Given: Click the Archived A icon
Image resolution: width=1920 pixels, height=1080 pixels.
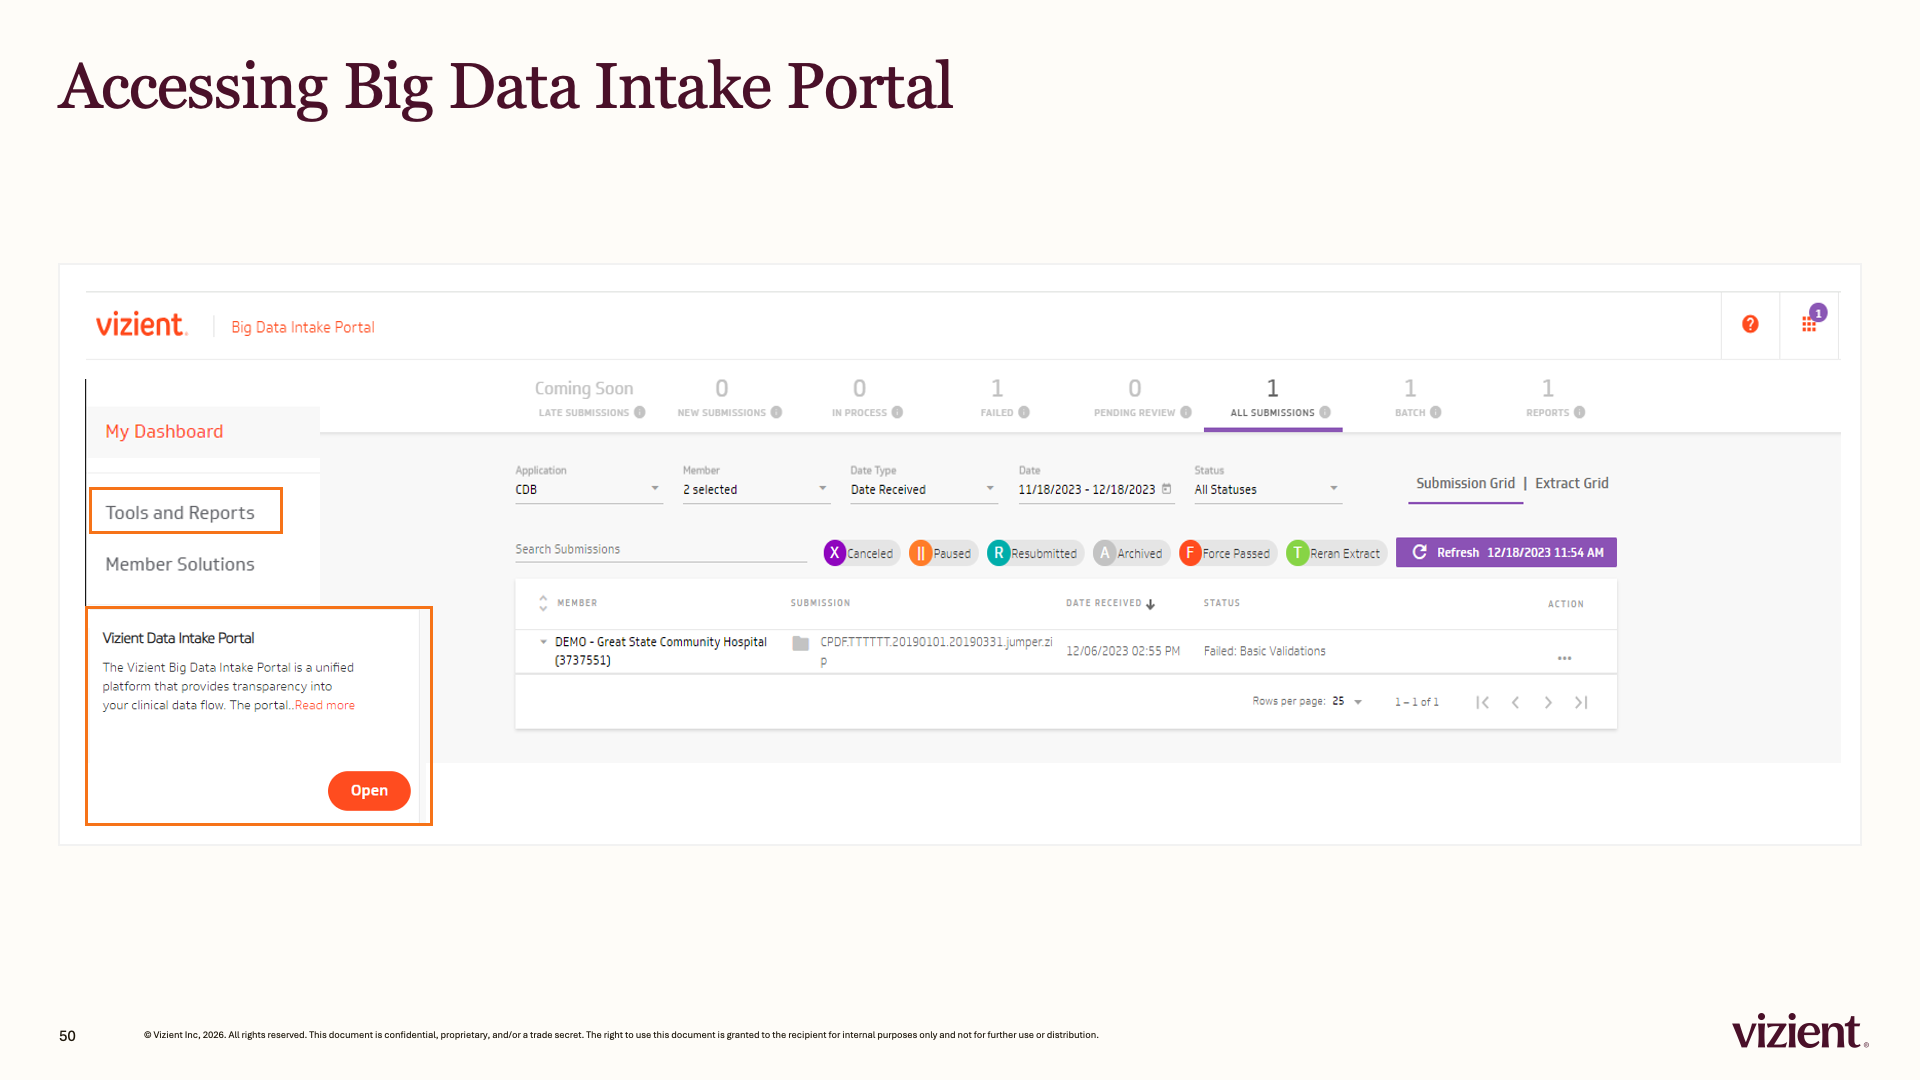Looking at the screenshot, I should 1104,553.
